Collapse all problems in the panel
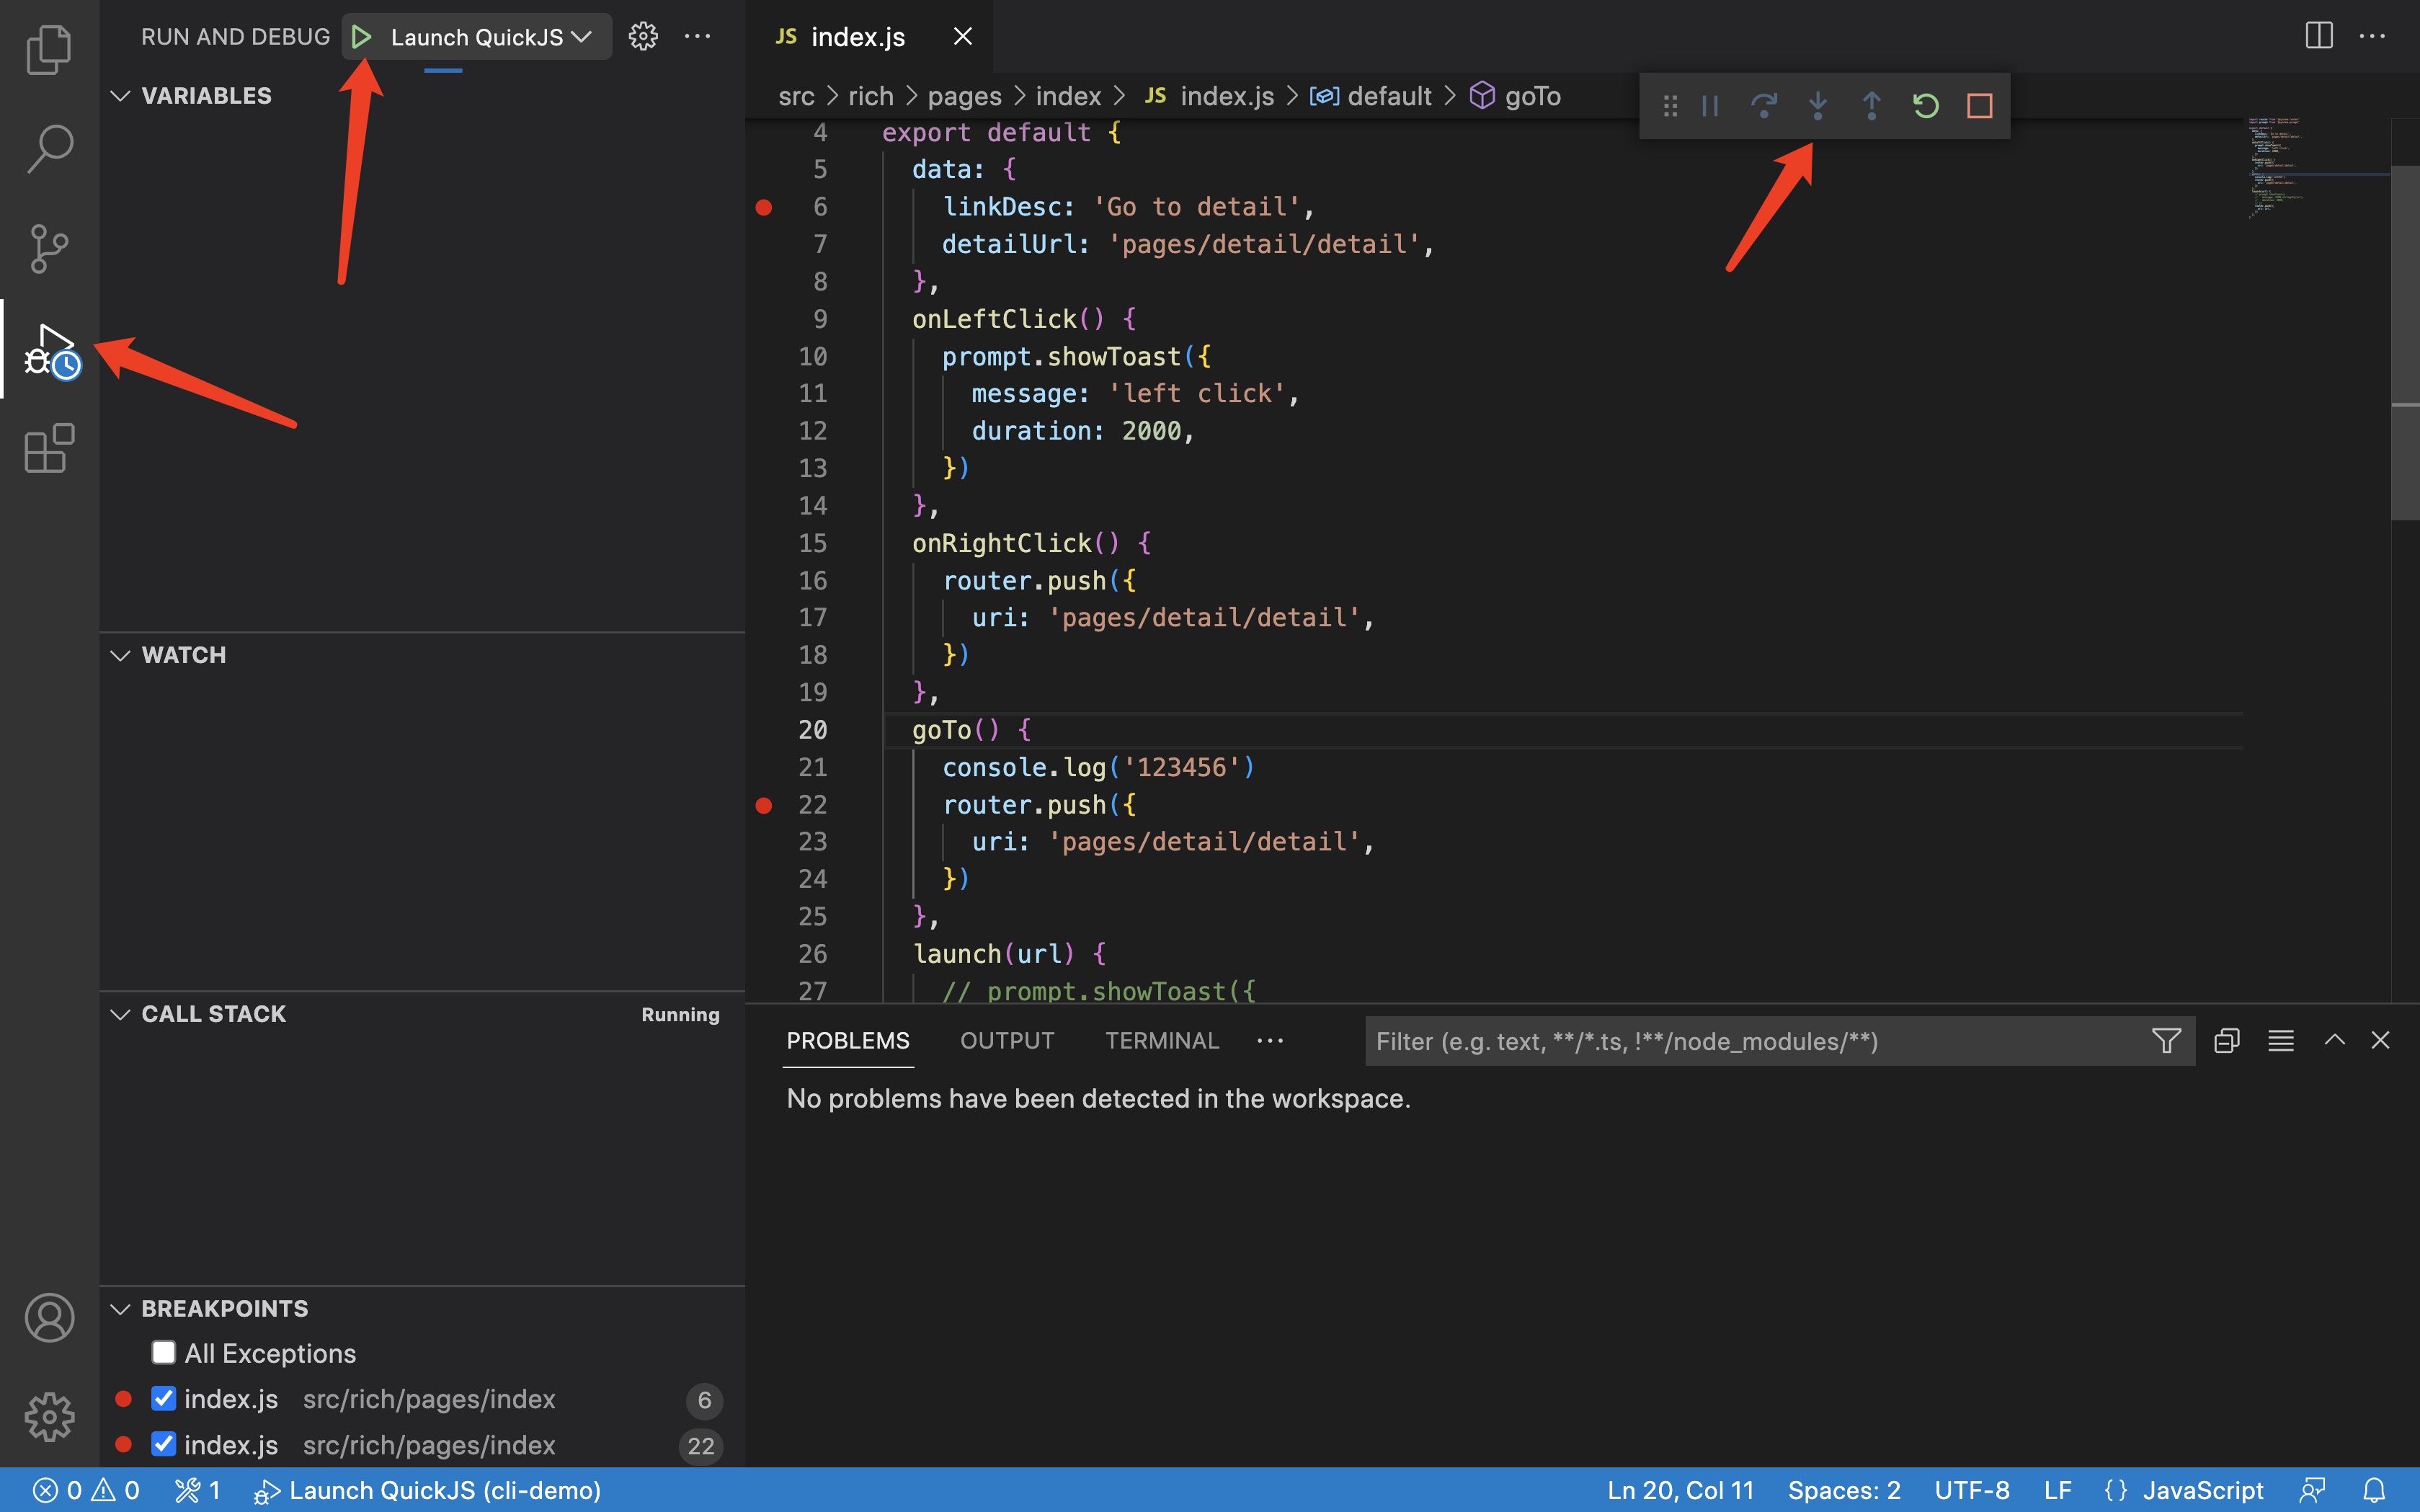This screenshot has height=1512, width=2420. click(x=2226, y=1041)
